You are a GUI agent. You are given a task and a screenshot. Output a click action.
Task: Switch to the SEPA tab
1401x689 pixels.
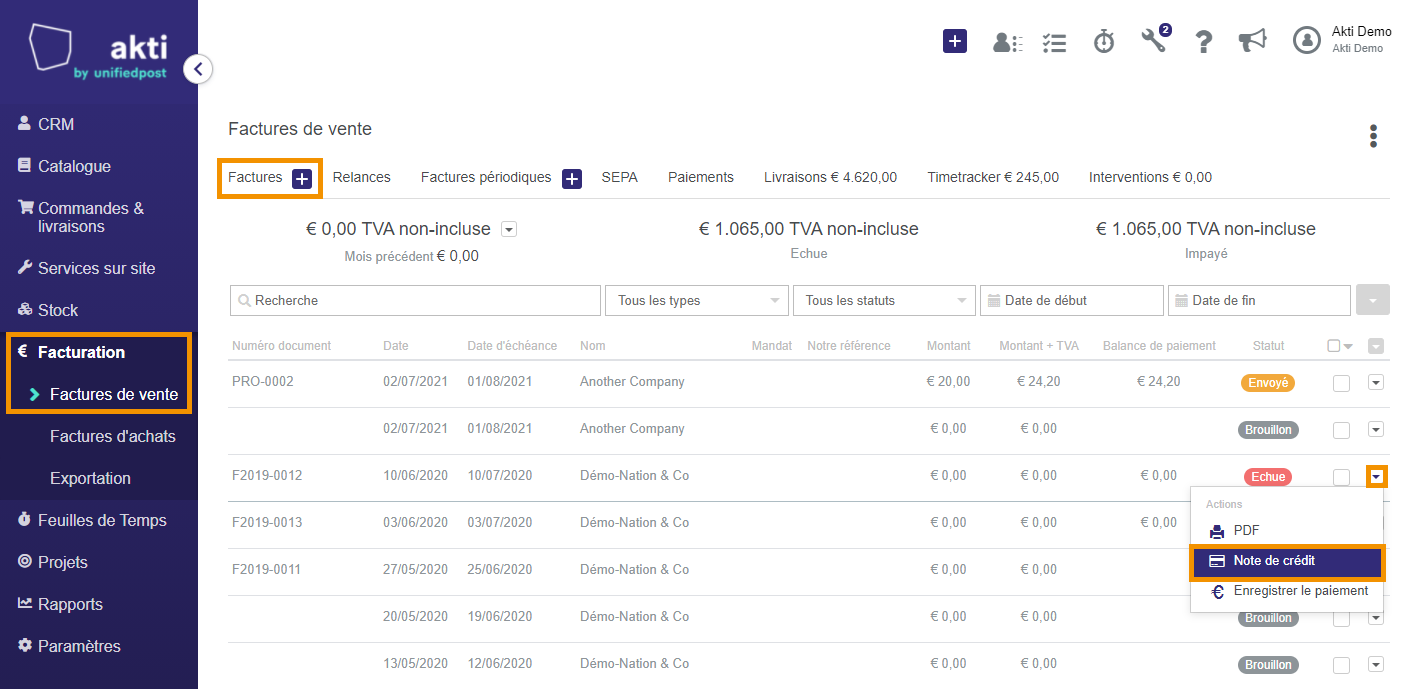point(620,177)
